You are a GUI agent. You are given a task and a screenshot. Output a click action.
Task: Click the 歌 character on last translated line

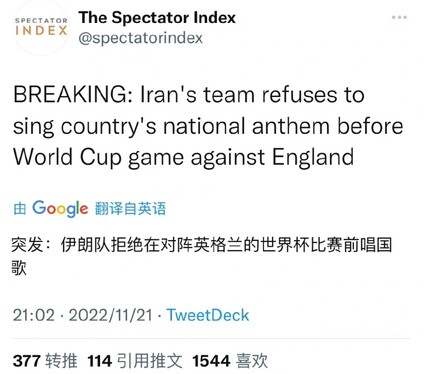pyautogui.click(x=19, y=268)
